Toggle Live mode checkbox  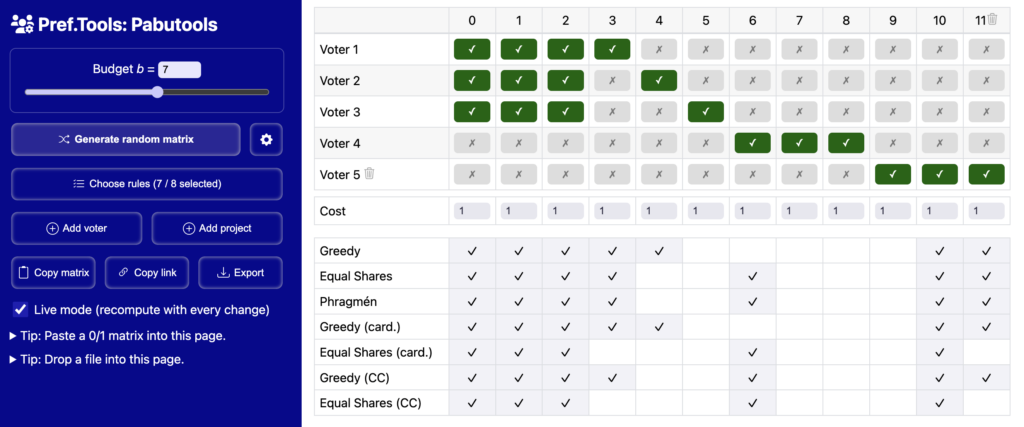click(21, 309)
